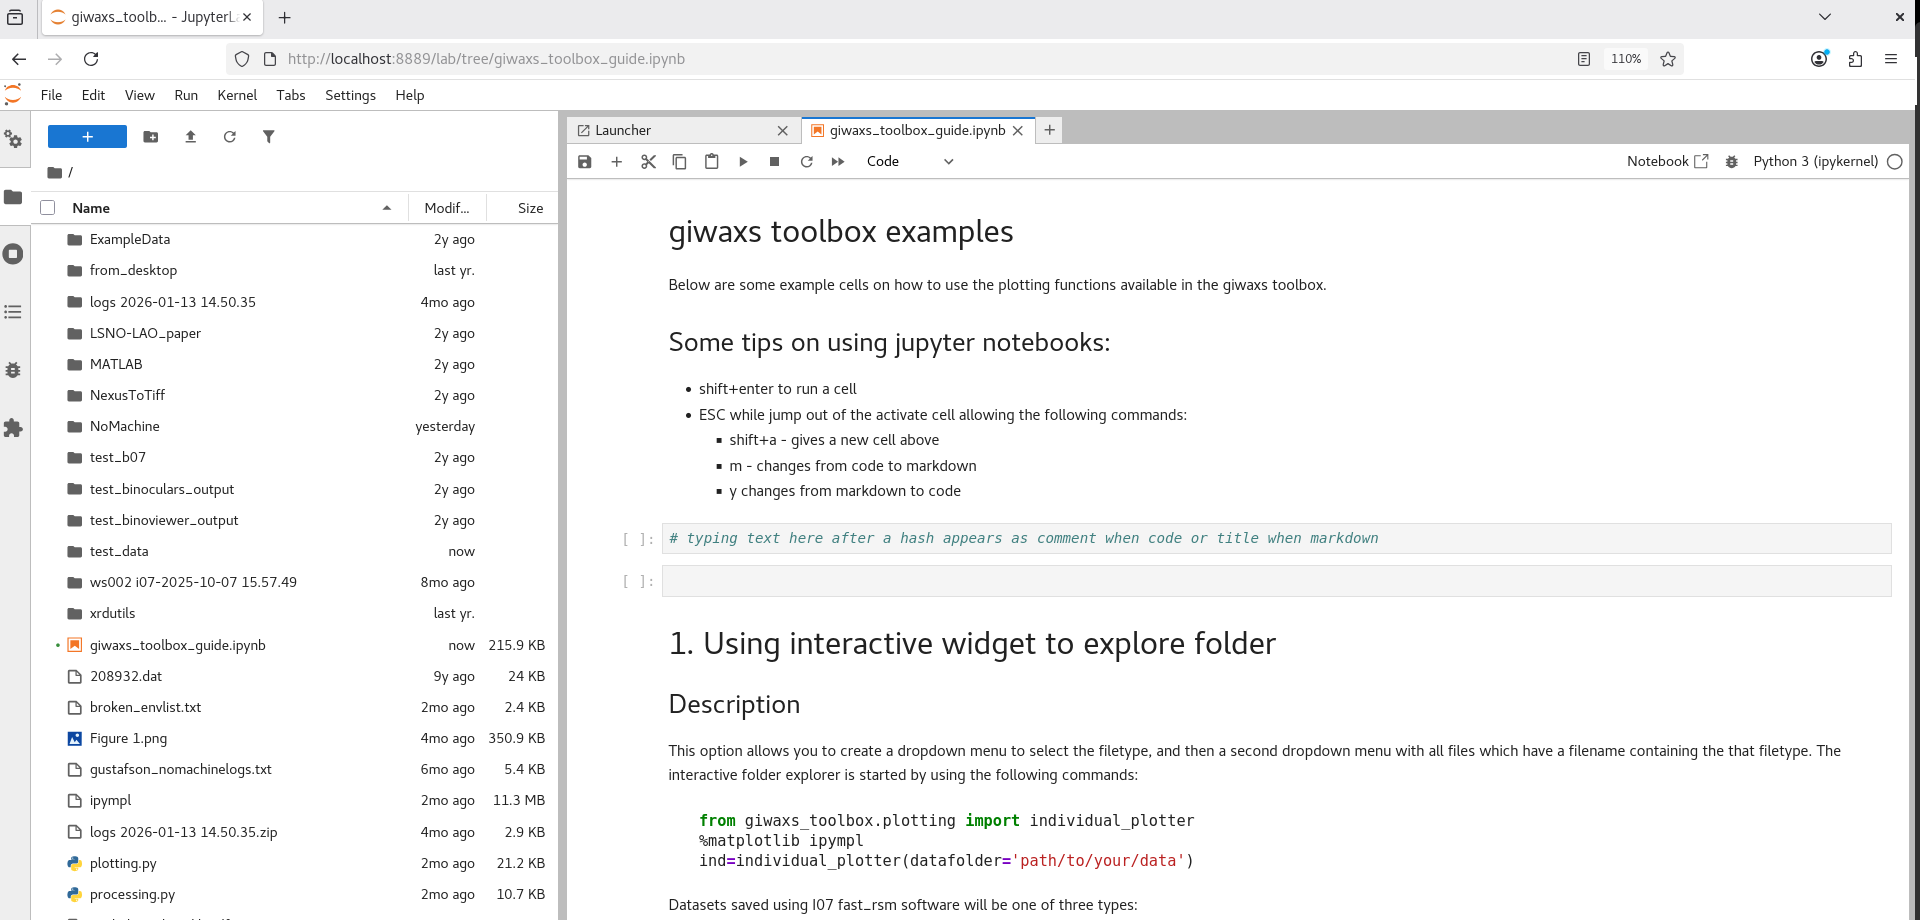Open the Run menu
The width and height of the screenshot is (1920, 920).
[186, 95]
